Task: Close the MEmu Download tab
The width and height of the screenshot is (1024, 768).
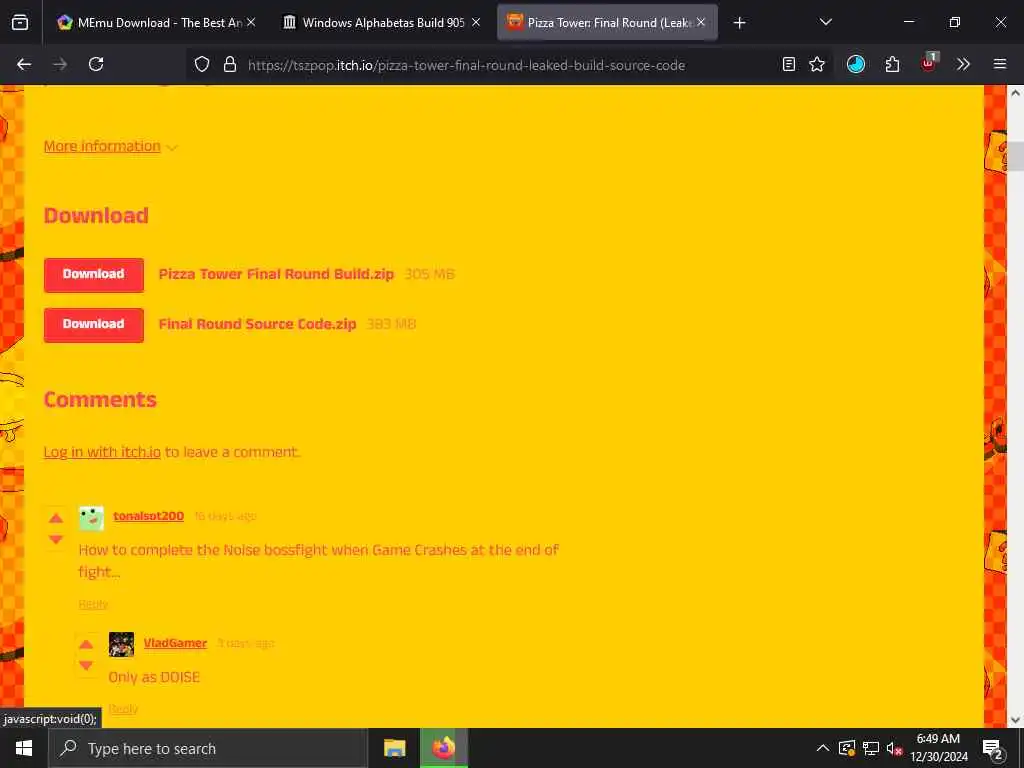Action: tap(251, 22)
